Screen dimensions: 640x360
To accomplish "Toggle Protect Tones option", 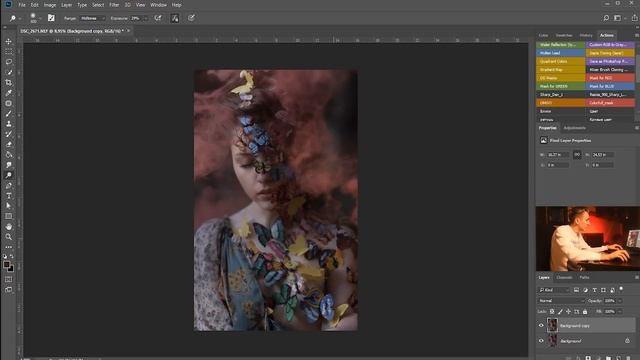I will [175, 18].
